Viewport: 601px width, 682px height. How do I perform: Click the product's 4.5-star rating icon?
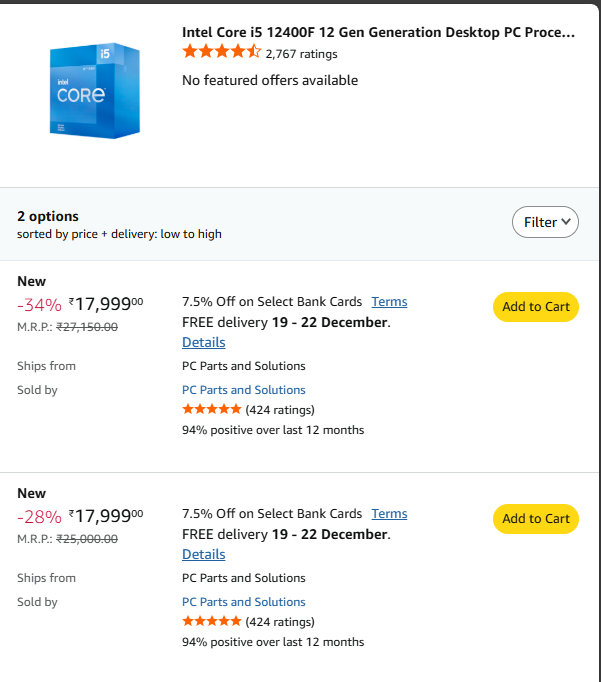point(221,53)
